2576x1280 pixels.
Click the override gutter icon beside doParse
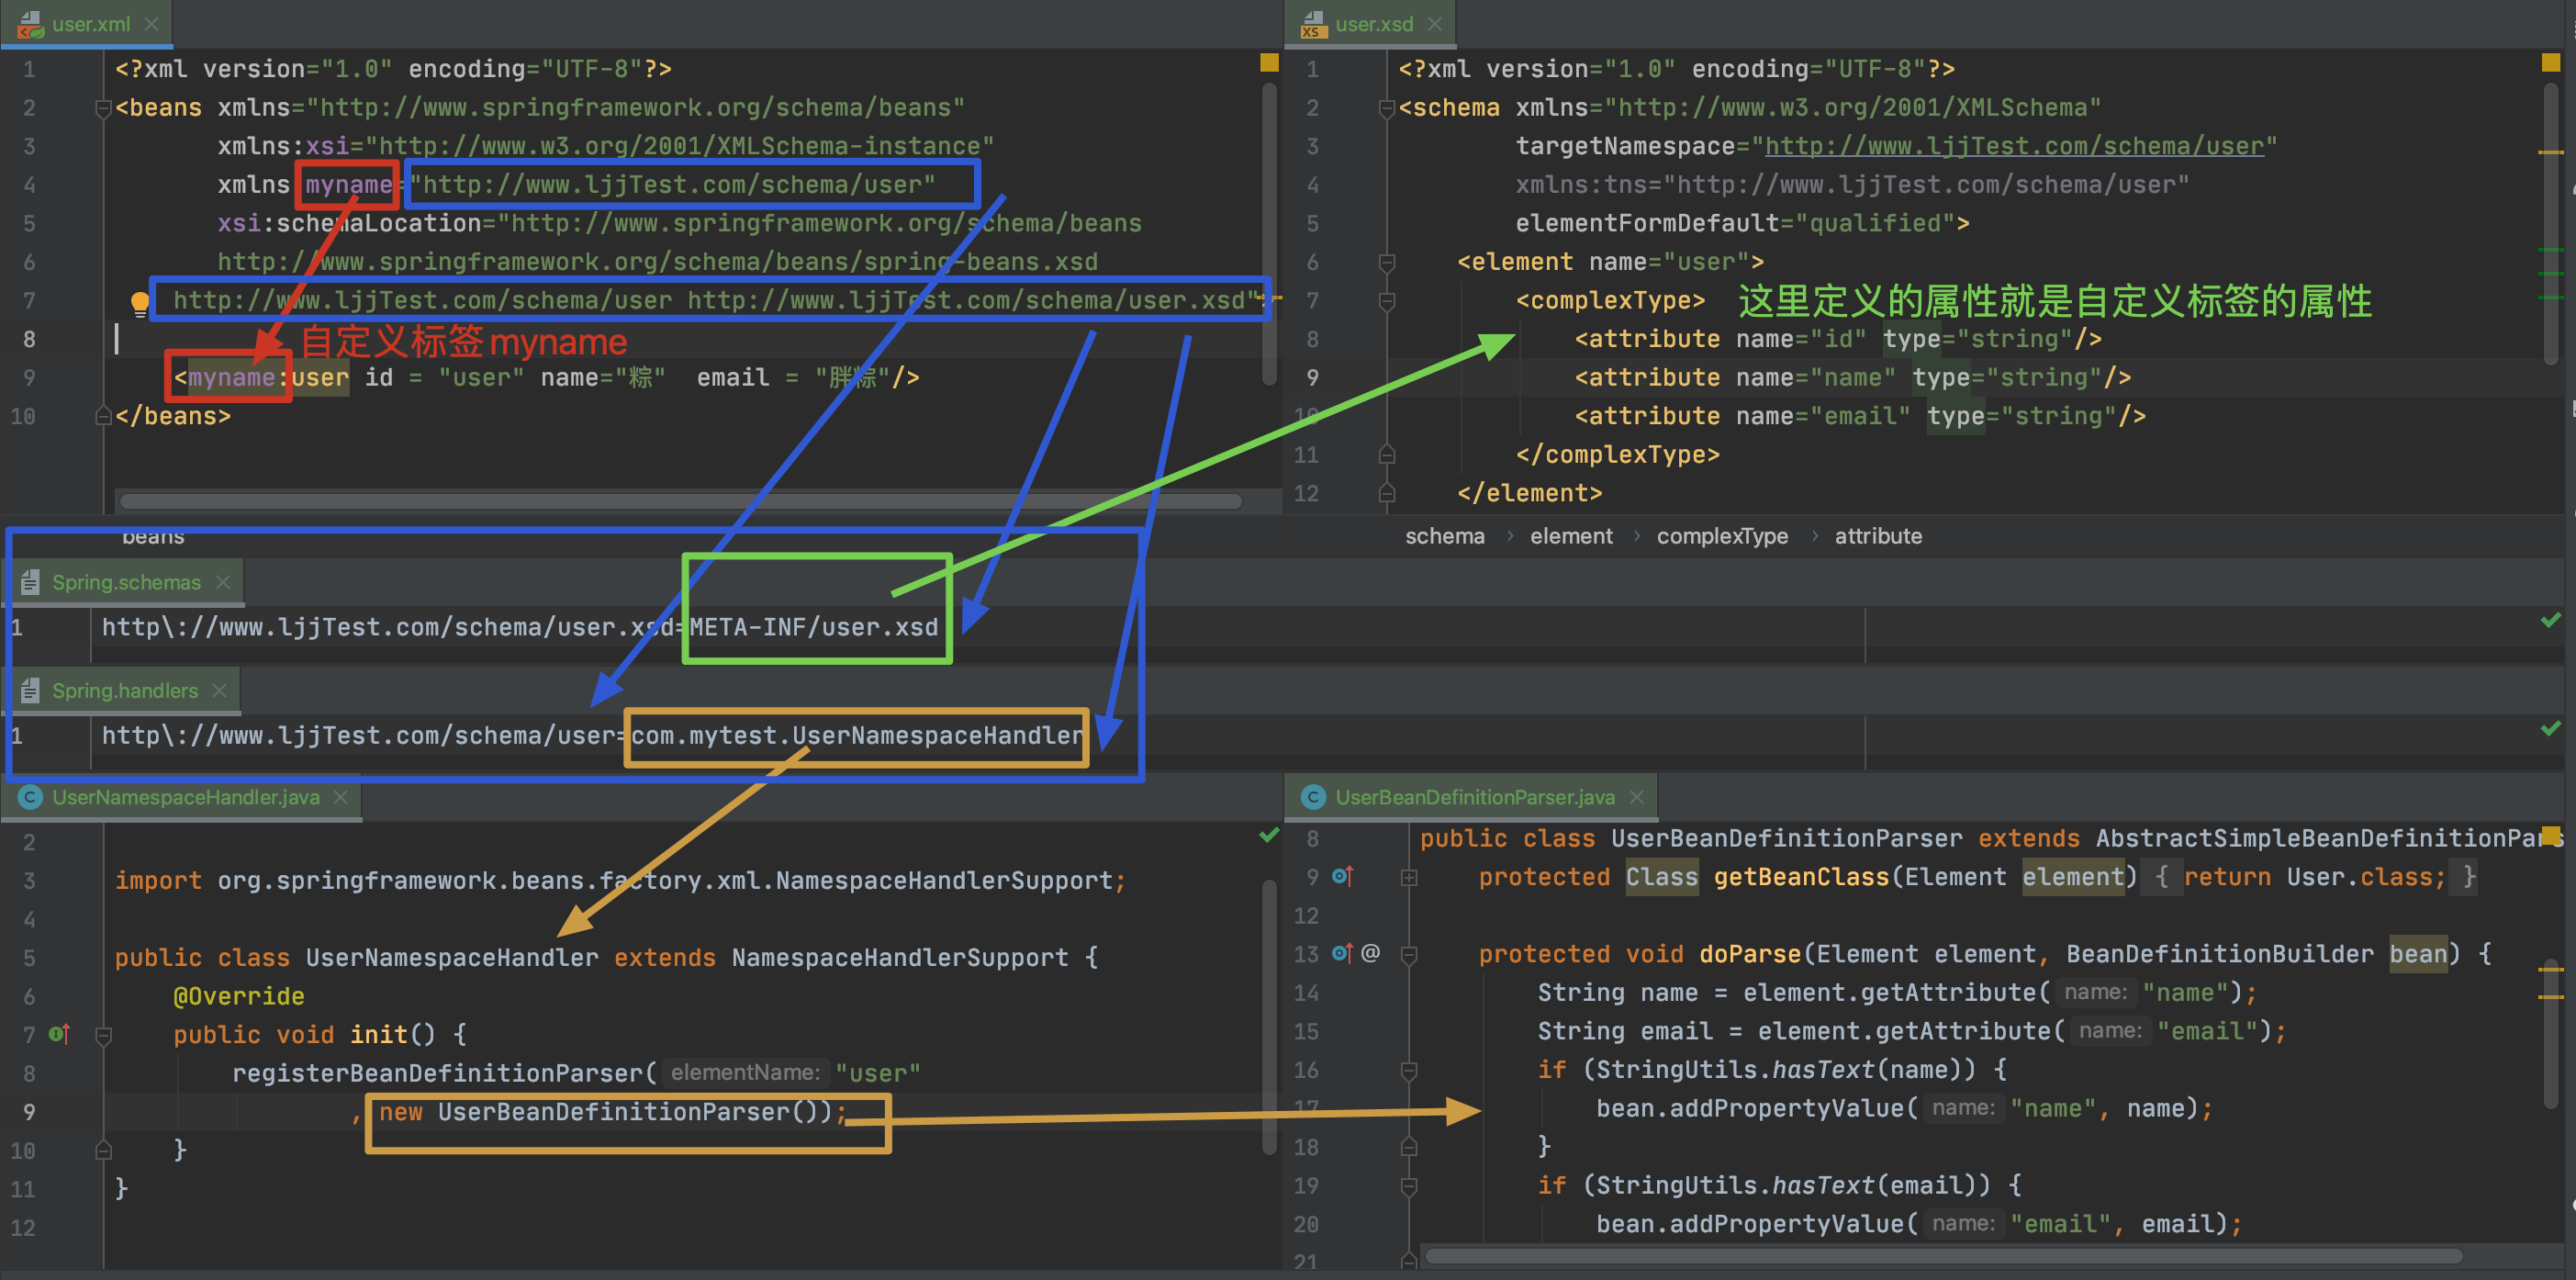[x=1342, y=954]
